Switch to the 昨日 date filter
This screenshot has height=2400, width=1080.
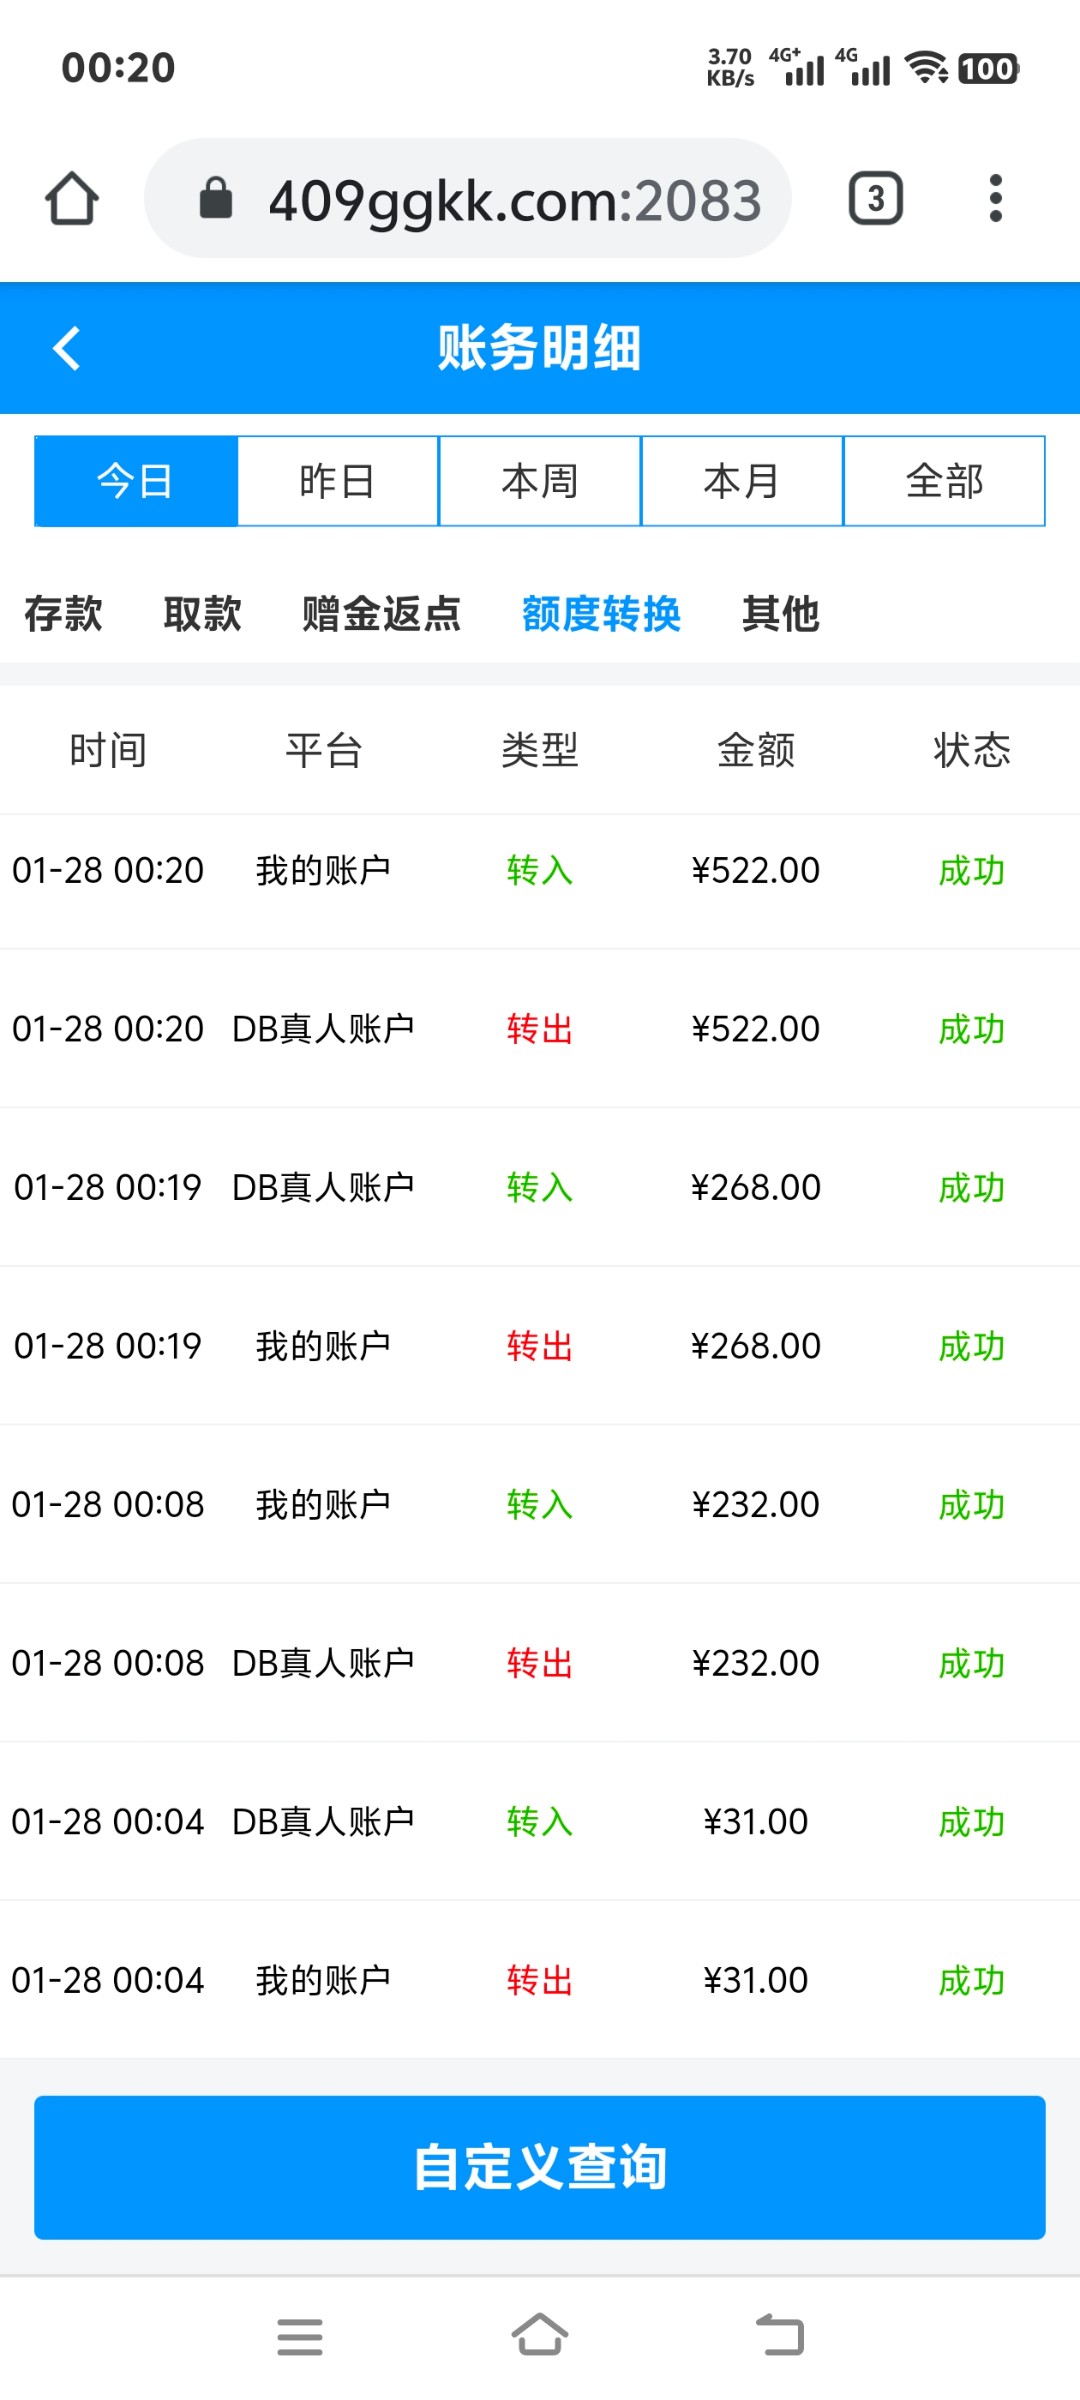click(338, 481)
